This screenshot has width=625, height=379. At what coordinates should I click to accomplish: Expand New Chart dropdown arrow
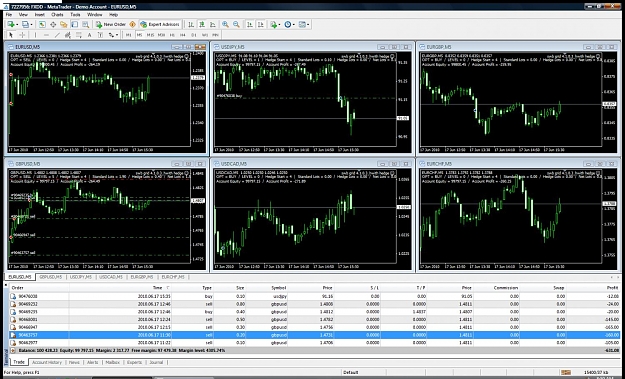pos(17,25)
